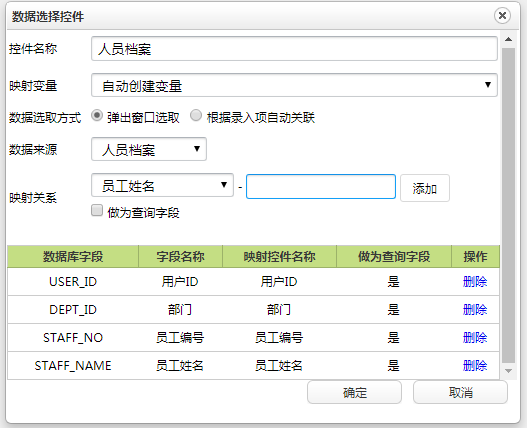Click the scrollbar down arrow

point(509,371)
